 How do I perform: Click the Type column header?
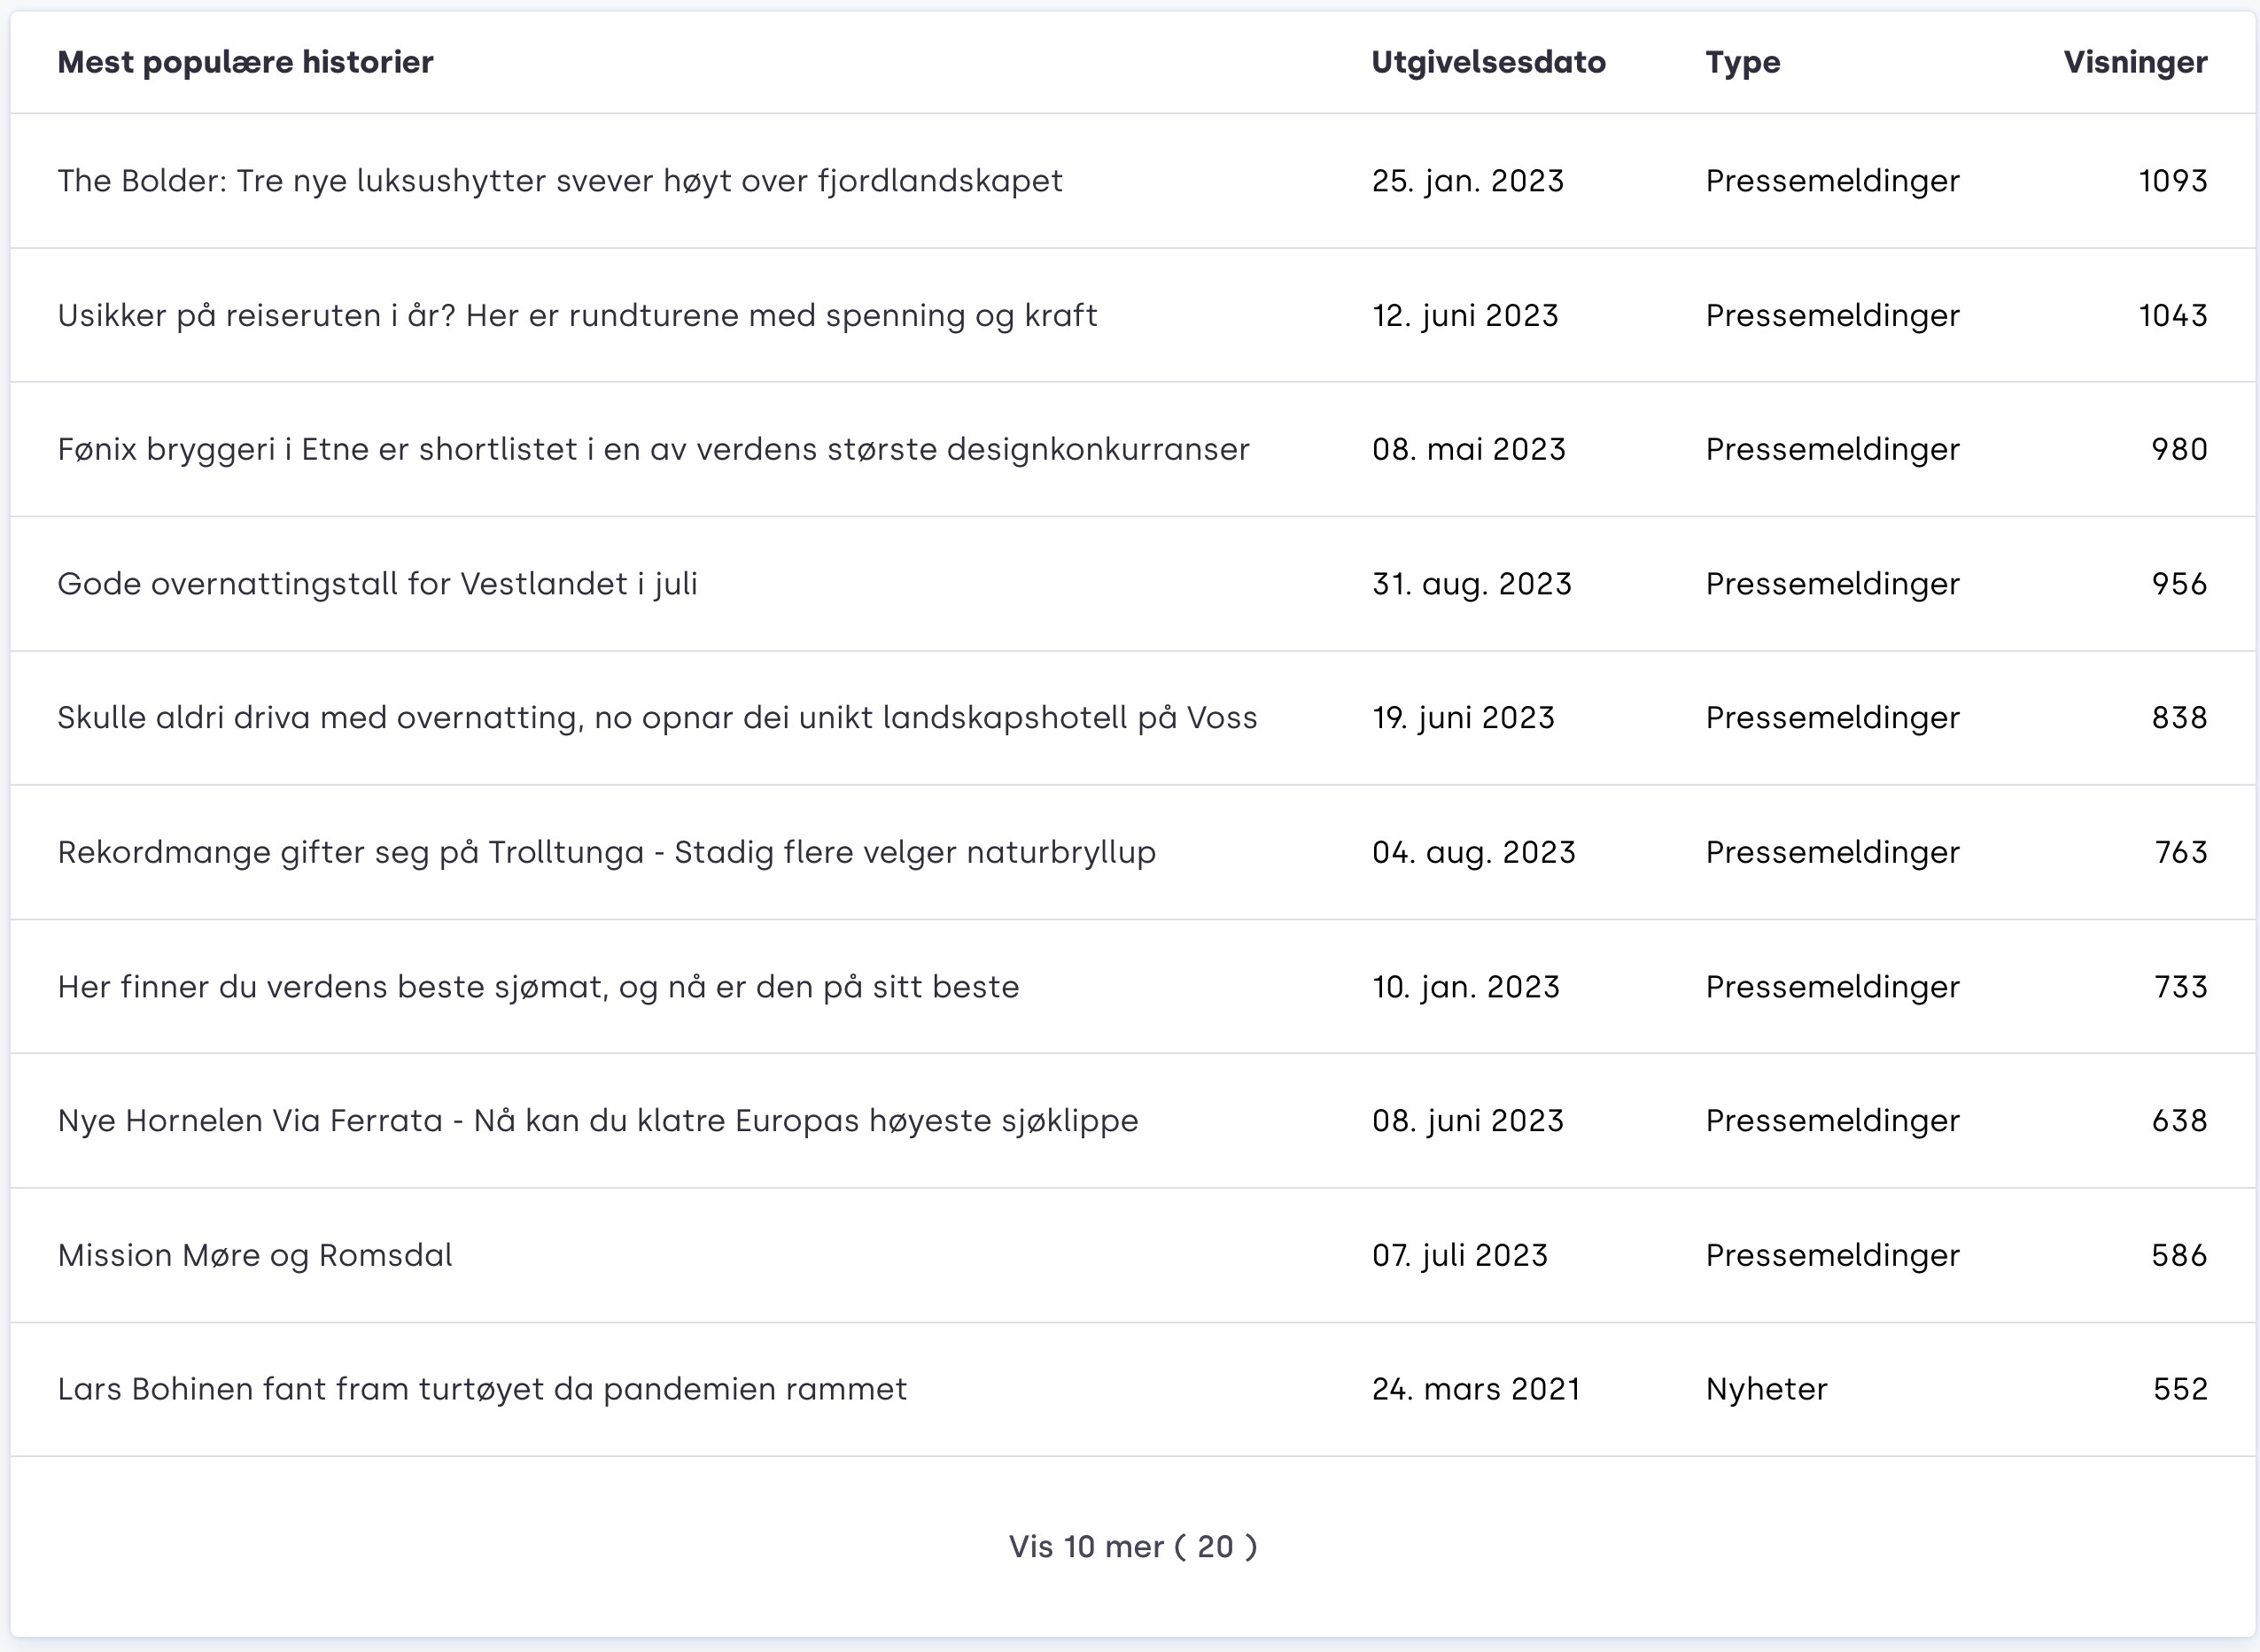coord(1742,62)
